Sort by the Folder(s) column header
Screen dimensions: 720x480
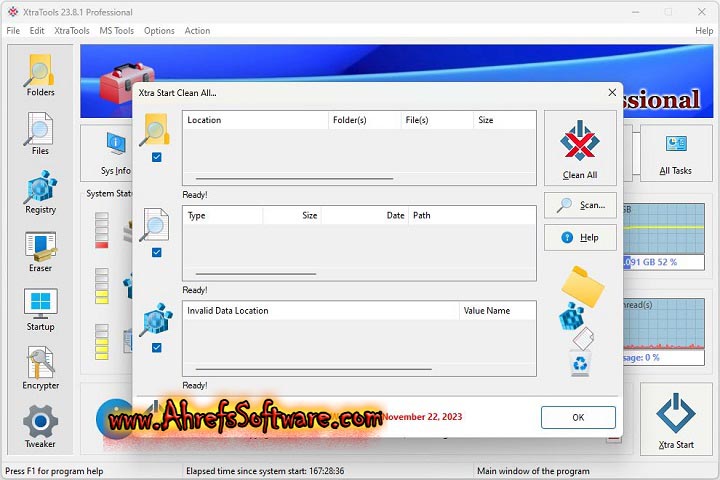tap(365, 120)
